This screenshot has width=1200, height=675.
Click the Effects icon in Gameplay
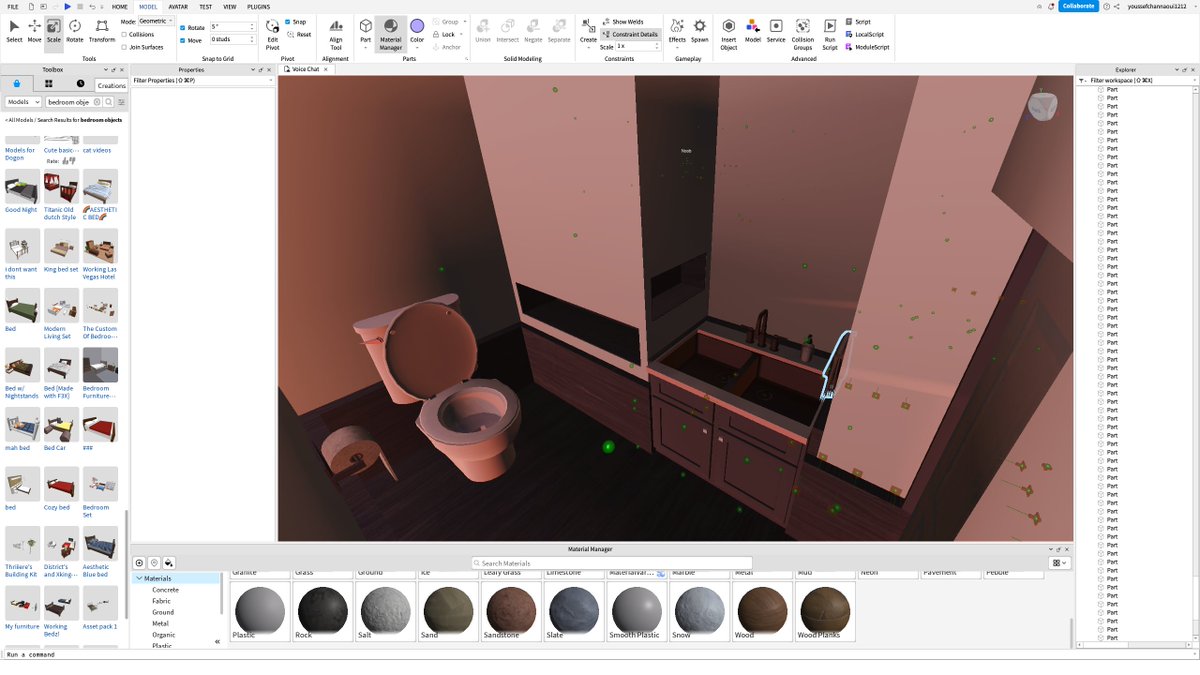[x=677, y=26]
